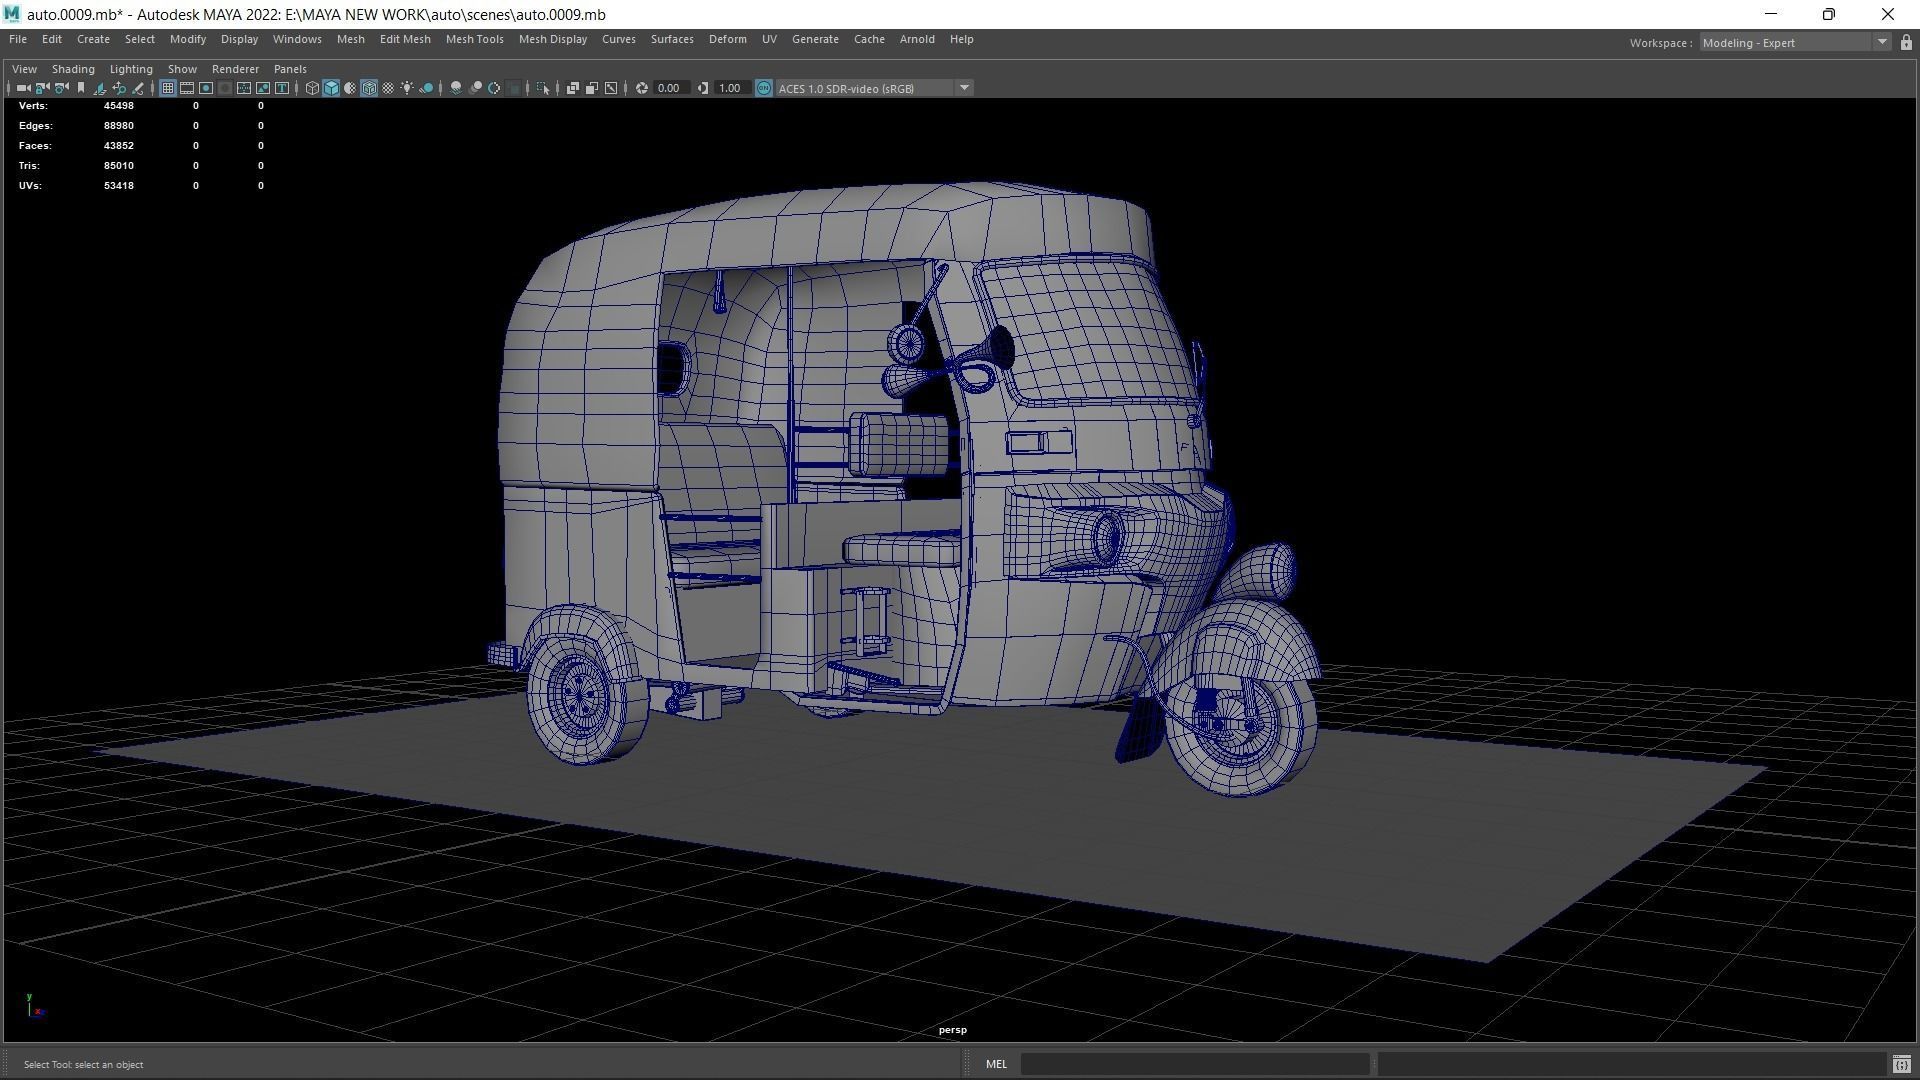Screen dimensions: 1920x1080
Task: Click the Grease Pencil icon
Action: [138, 88]
